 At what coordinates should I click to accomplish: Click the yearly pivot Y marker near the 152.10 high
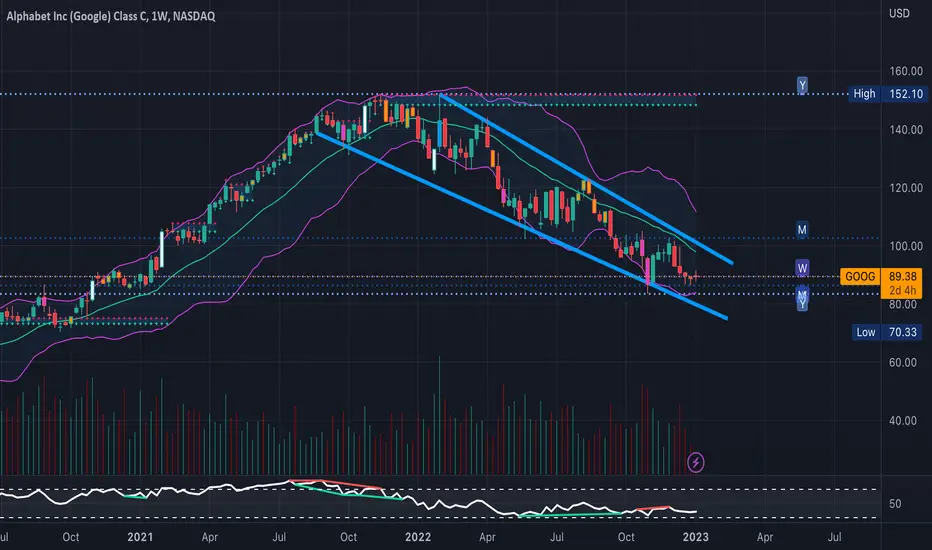tap(802, 86)
